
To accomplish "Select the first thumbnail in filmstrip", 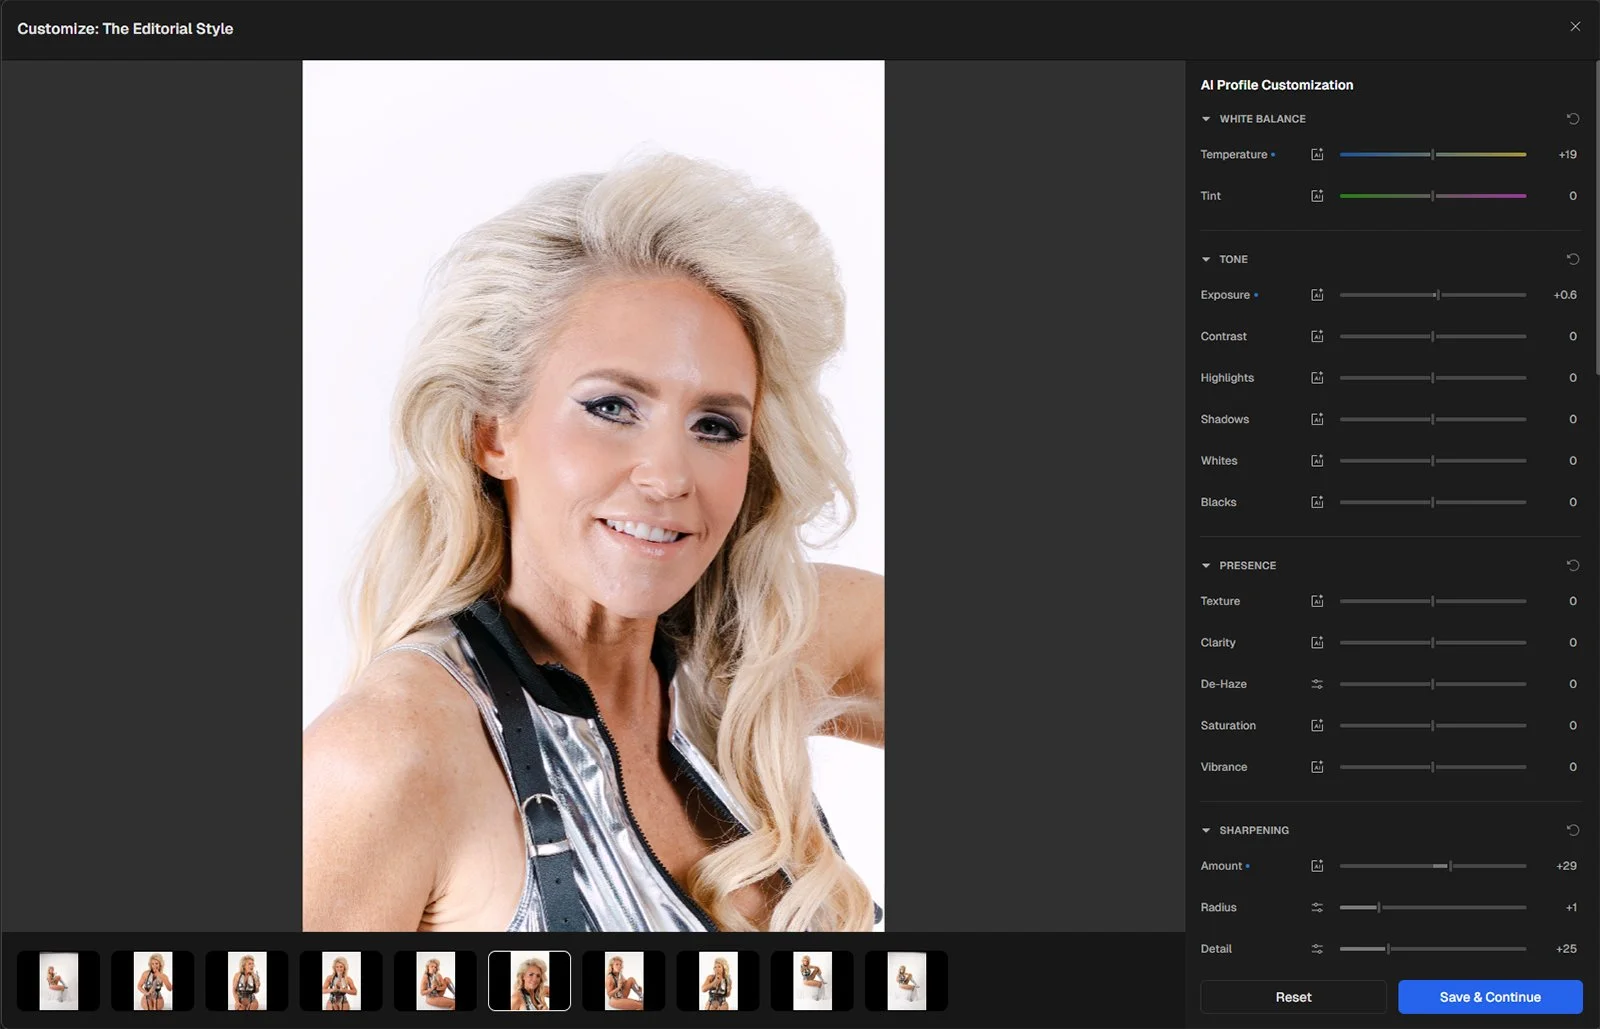I will click(x=58, y=981).
